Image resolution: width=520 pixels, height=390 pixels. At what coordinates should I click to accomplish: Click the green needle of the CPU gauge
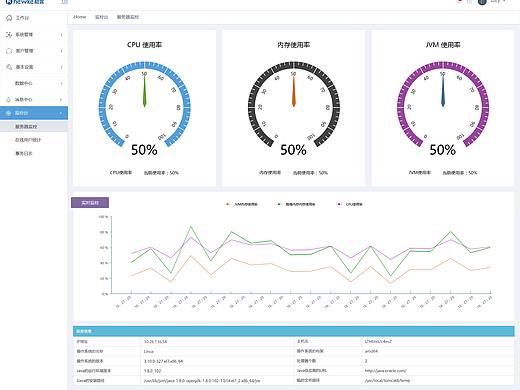coord(144,92)
